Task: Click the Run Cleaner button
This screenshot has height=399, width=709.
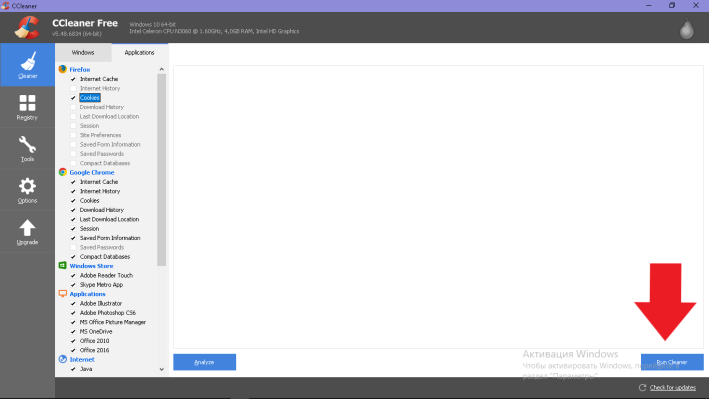Action: (672, 362)
